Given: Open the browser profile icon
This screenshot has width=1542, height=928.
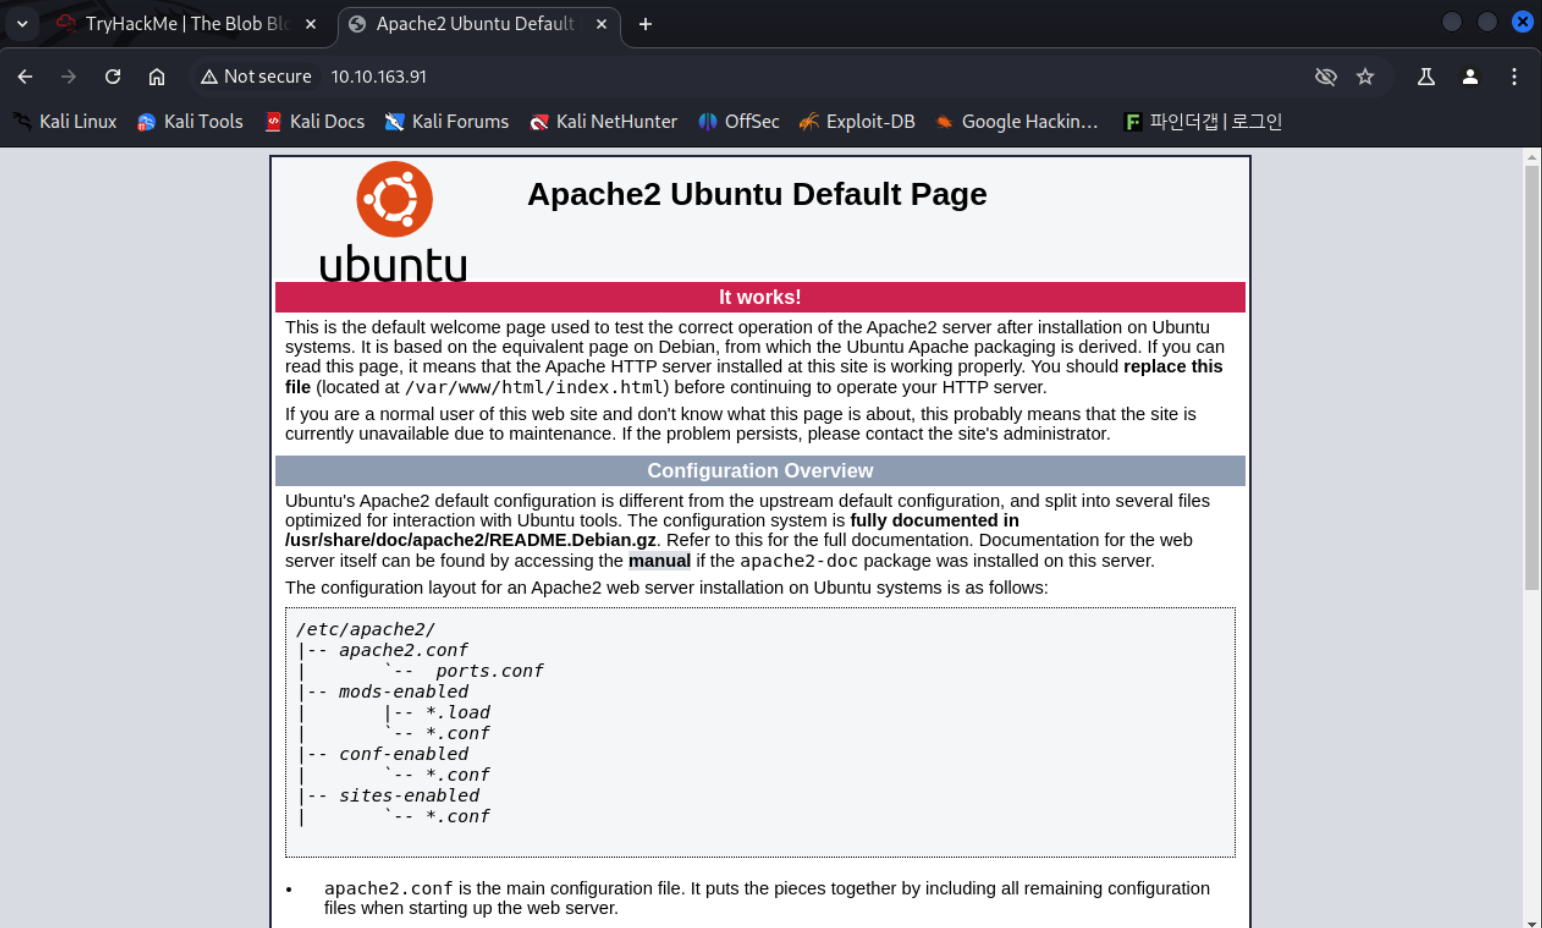Looking at the screenshot, I should (x=1470, y=77).
